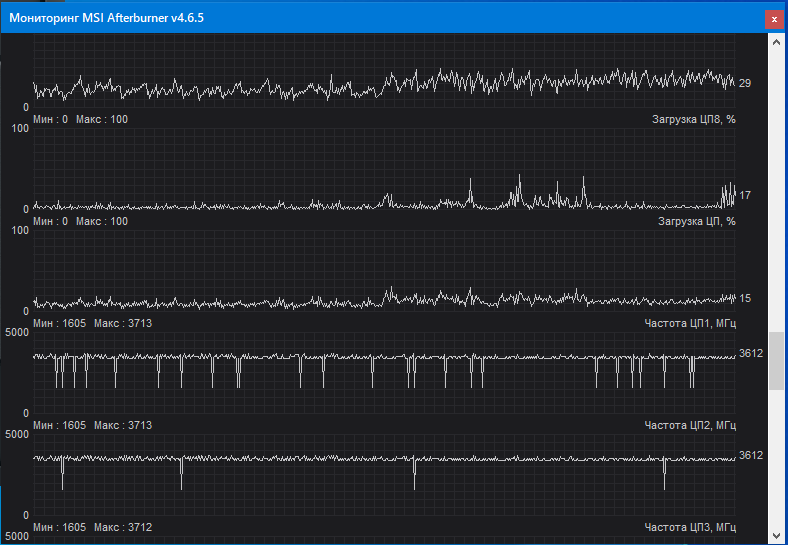Viewport: 788px width, 545px height.
Task: Close the MSI Afterburner monitoring window
Action: 773,19
